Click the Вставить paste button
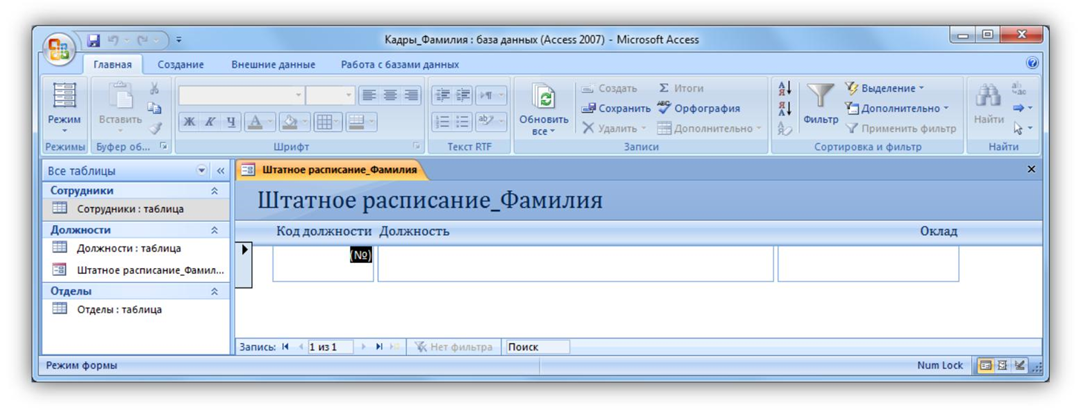Viewport: 1081px width, 410px height. (x=120, y=108)
